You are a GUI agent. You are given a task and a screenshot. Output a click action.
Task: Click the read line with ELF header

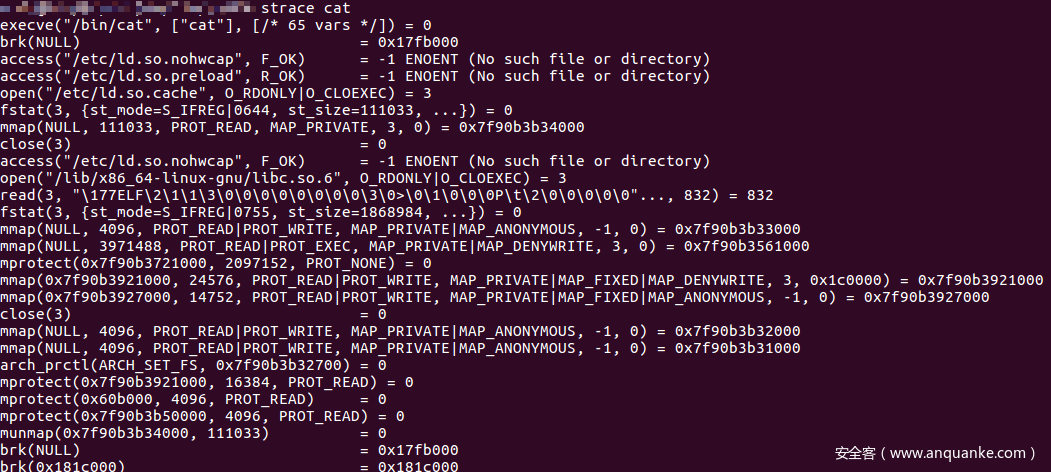[386, 195]
